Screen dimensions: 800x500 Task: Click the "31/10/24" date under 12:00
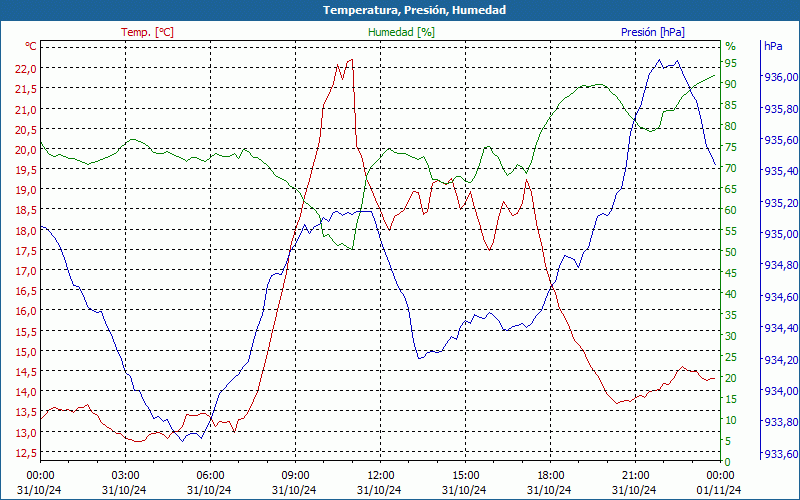click(379, 490)
